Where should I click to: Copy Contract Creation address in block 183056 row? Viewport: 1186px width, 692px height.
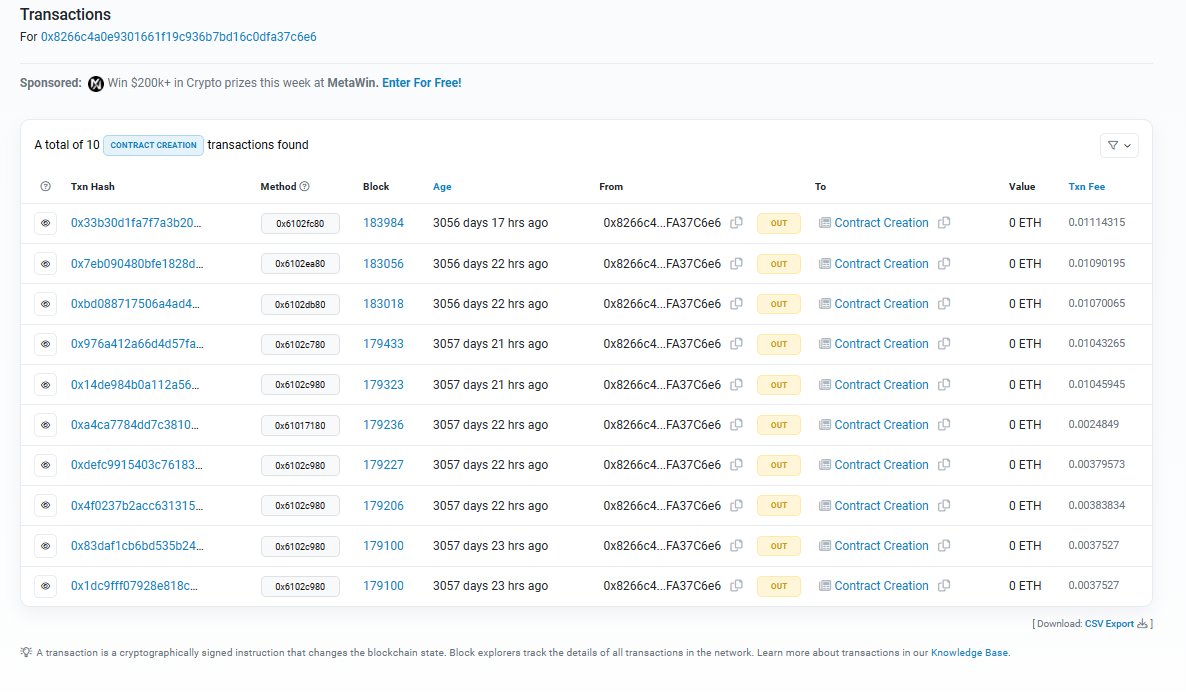(x=944, y=264)
